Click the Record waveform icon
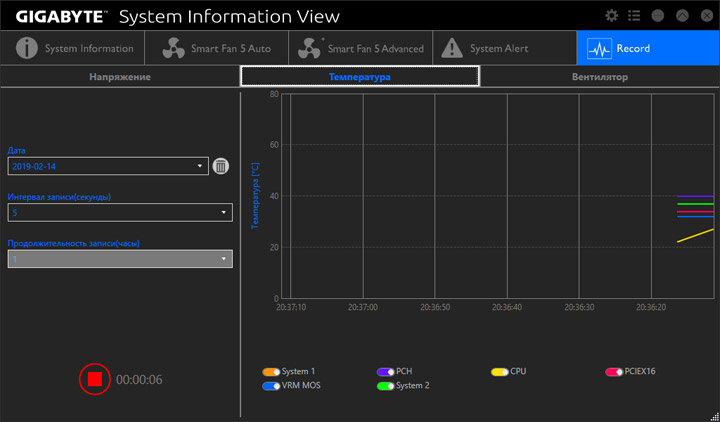Screen dimensions: 720x422 tap(599, 49)
